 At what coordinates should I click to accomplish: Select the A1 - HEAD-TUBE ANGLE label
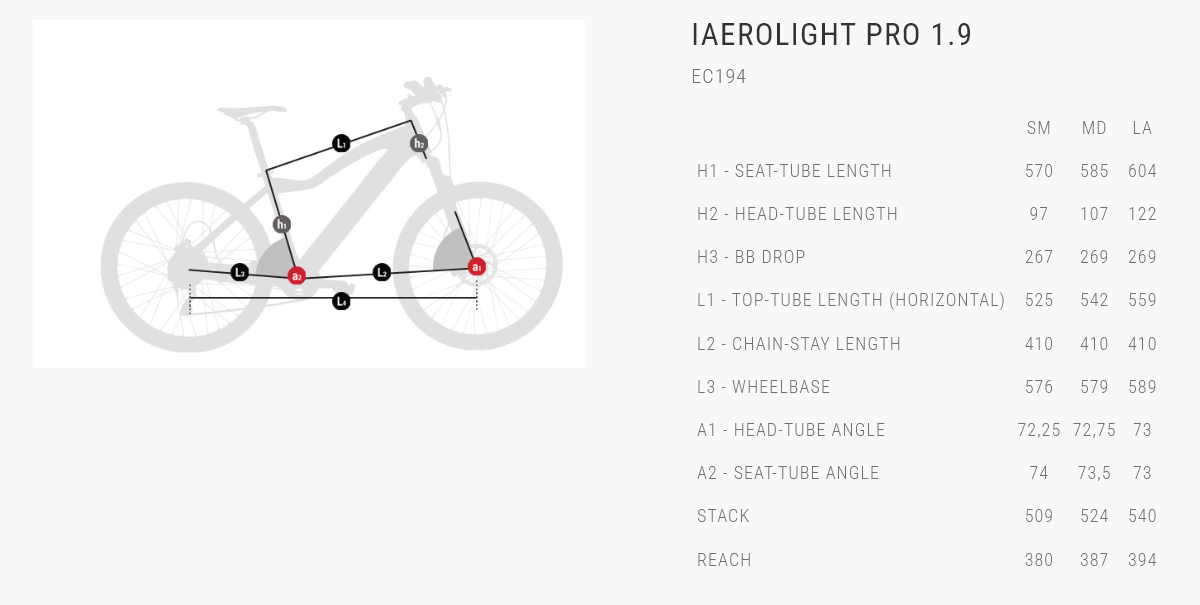click(791, 430)
